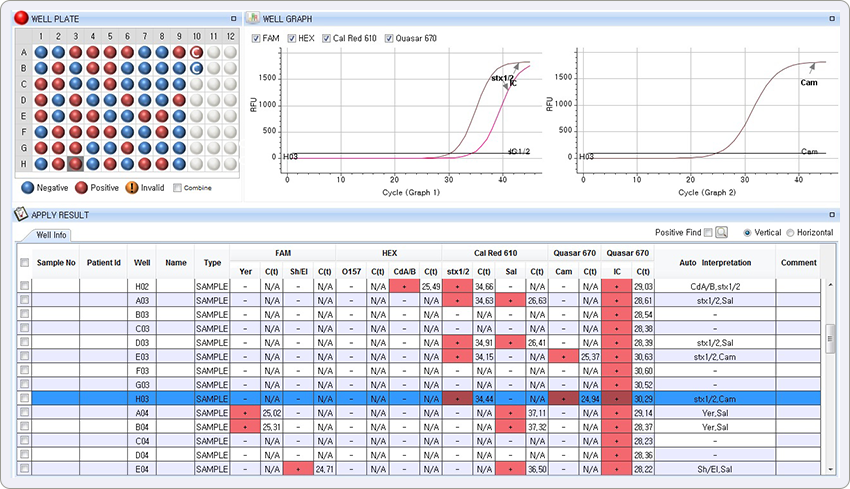This screenshot has width=850, height=489.
Task: Select the Horizontal layout radio button
Action: [791, 232]
